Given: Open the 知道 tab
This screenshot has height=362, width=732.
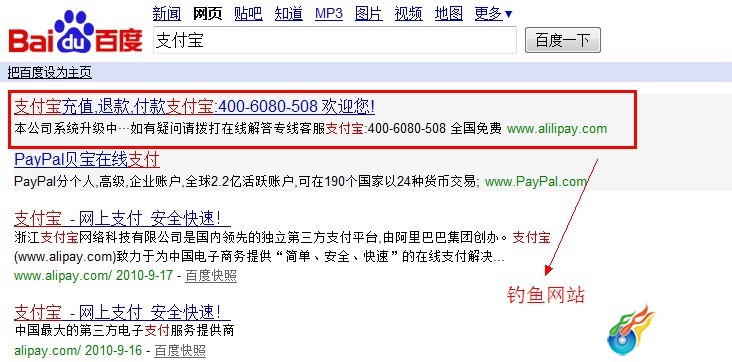Looking at the screenshot, I should [289, 14].
